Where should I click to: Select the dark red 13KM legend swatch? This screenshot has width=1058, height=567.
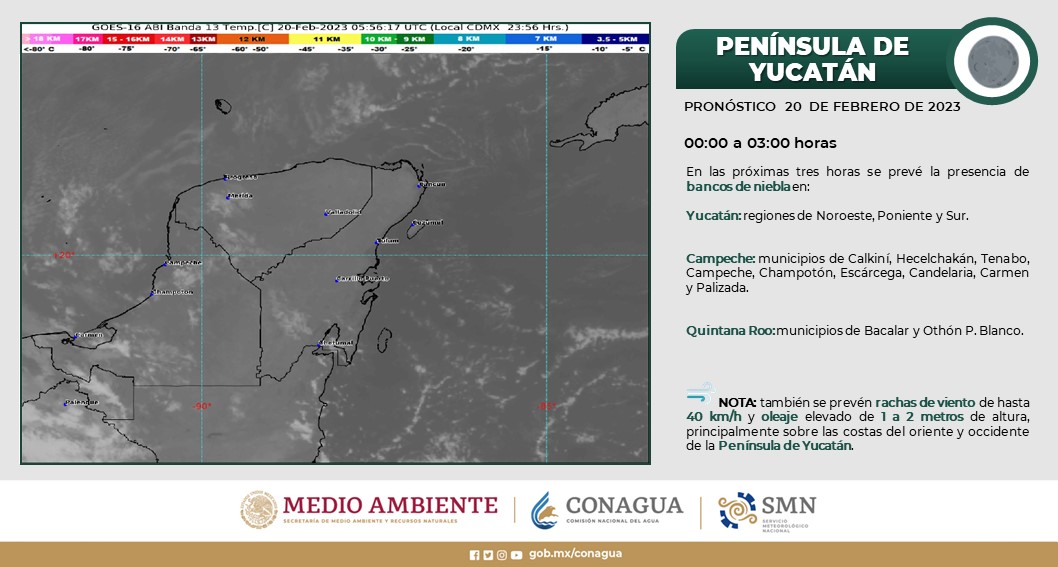(x=202, y=39)
